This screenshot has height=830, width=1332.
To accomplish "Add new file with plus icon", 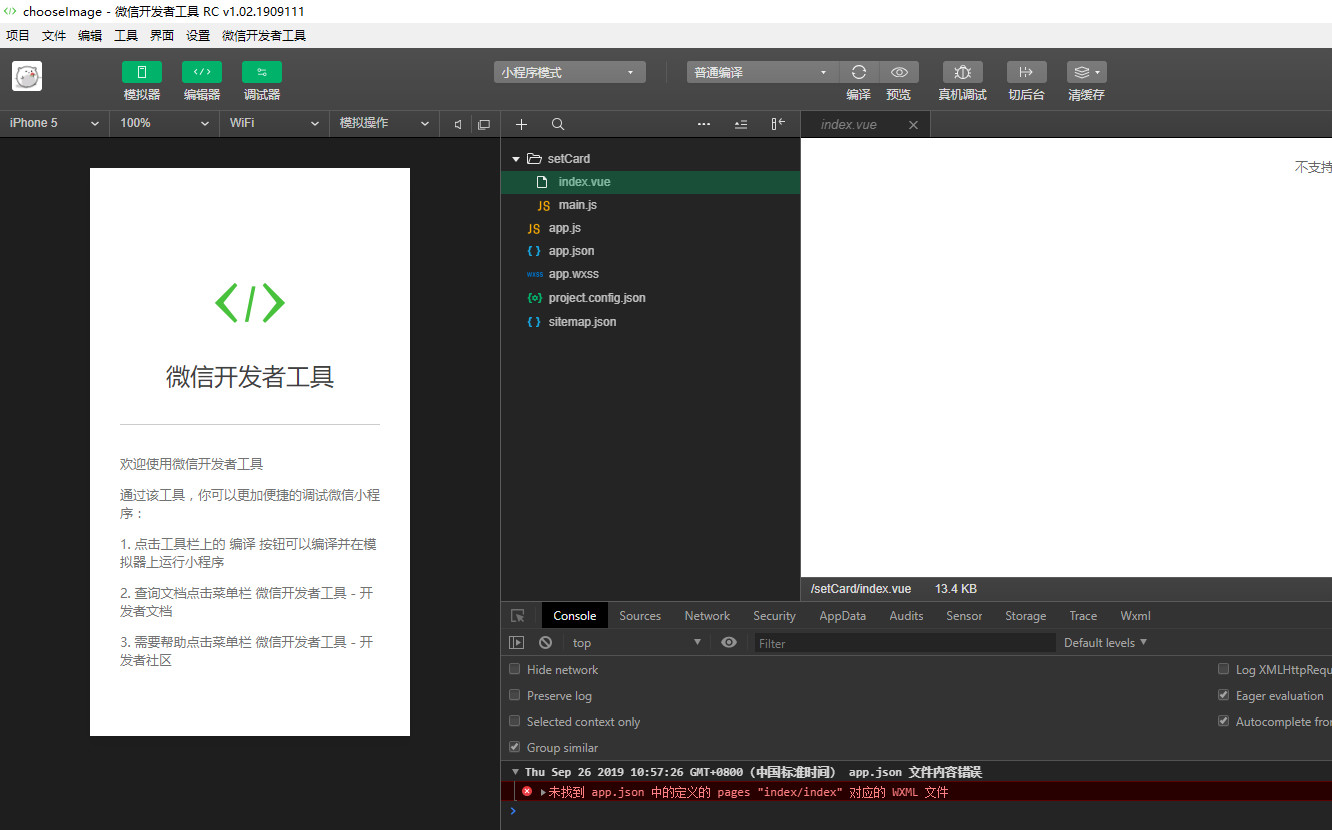I will click(x=521, y=124).
